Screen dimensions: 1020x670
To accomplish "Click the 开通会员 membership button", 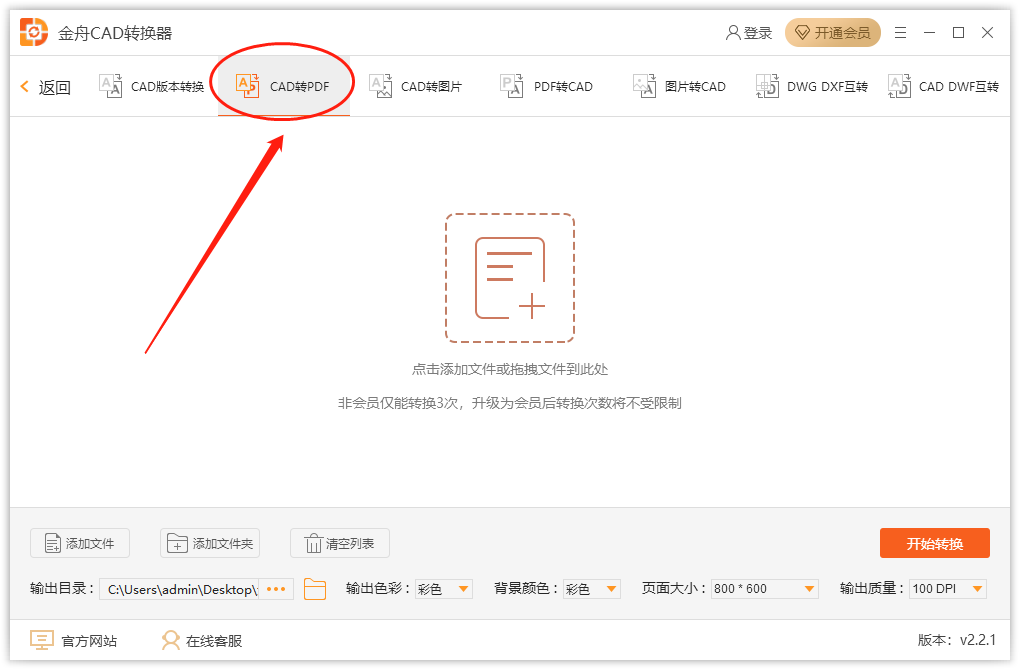I will (x=833, y=33).
